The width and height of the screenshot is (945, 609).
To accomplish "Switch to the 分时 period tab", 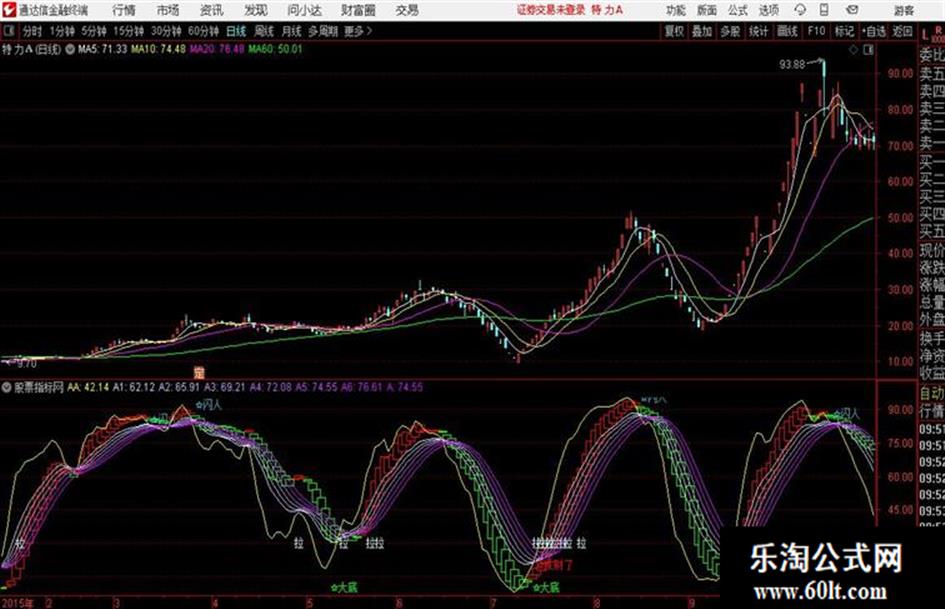I will 32,31.
